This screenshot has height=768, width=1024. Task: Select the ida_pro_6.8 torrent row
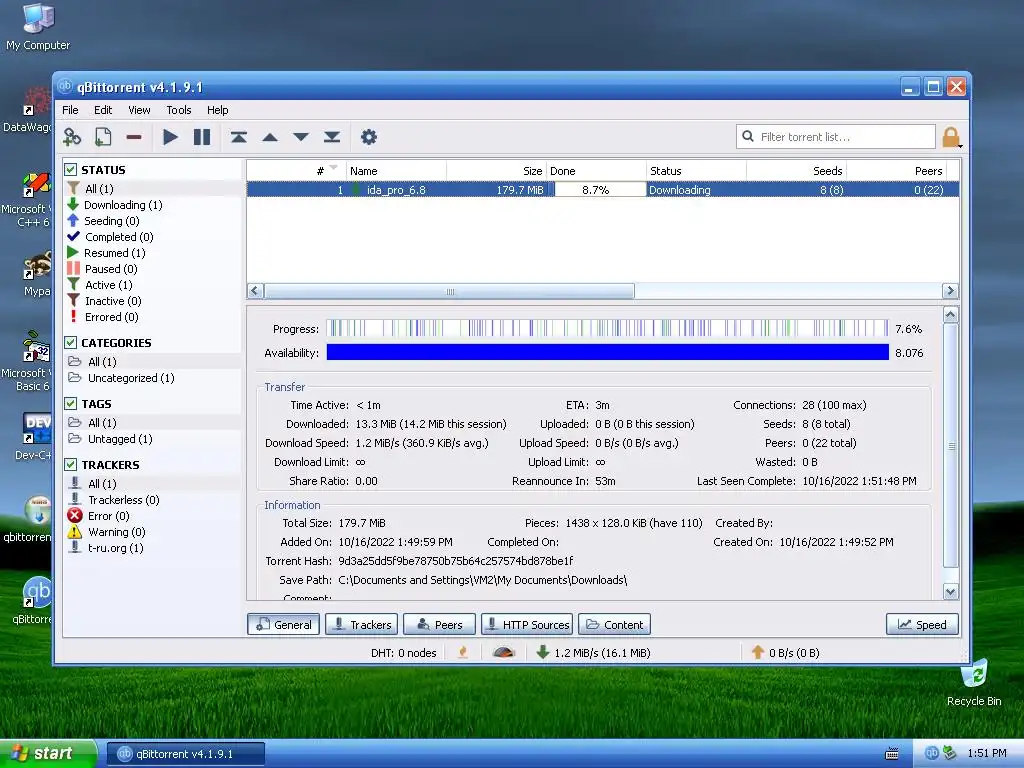click(x=603, y=190)
